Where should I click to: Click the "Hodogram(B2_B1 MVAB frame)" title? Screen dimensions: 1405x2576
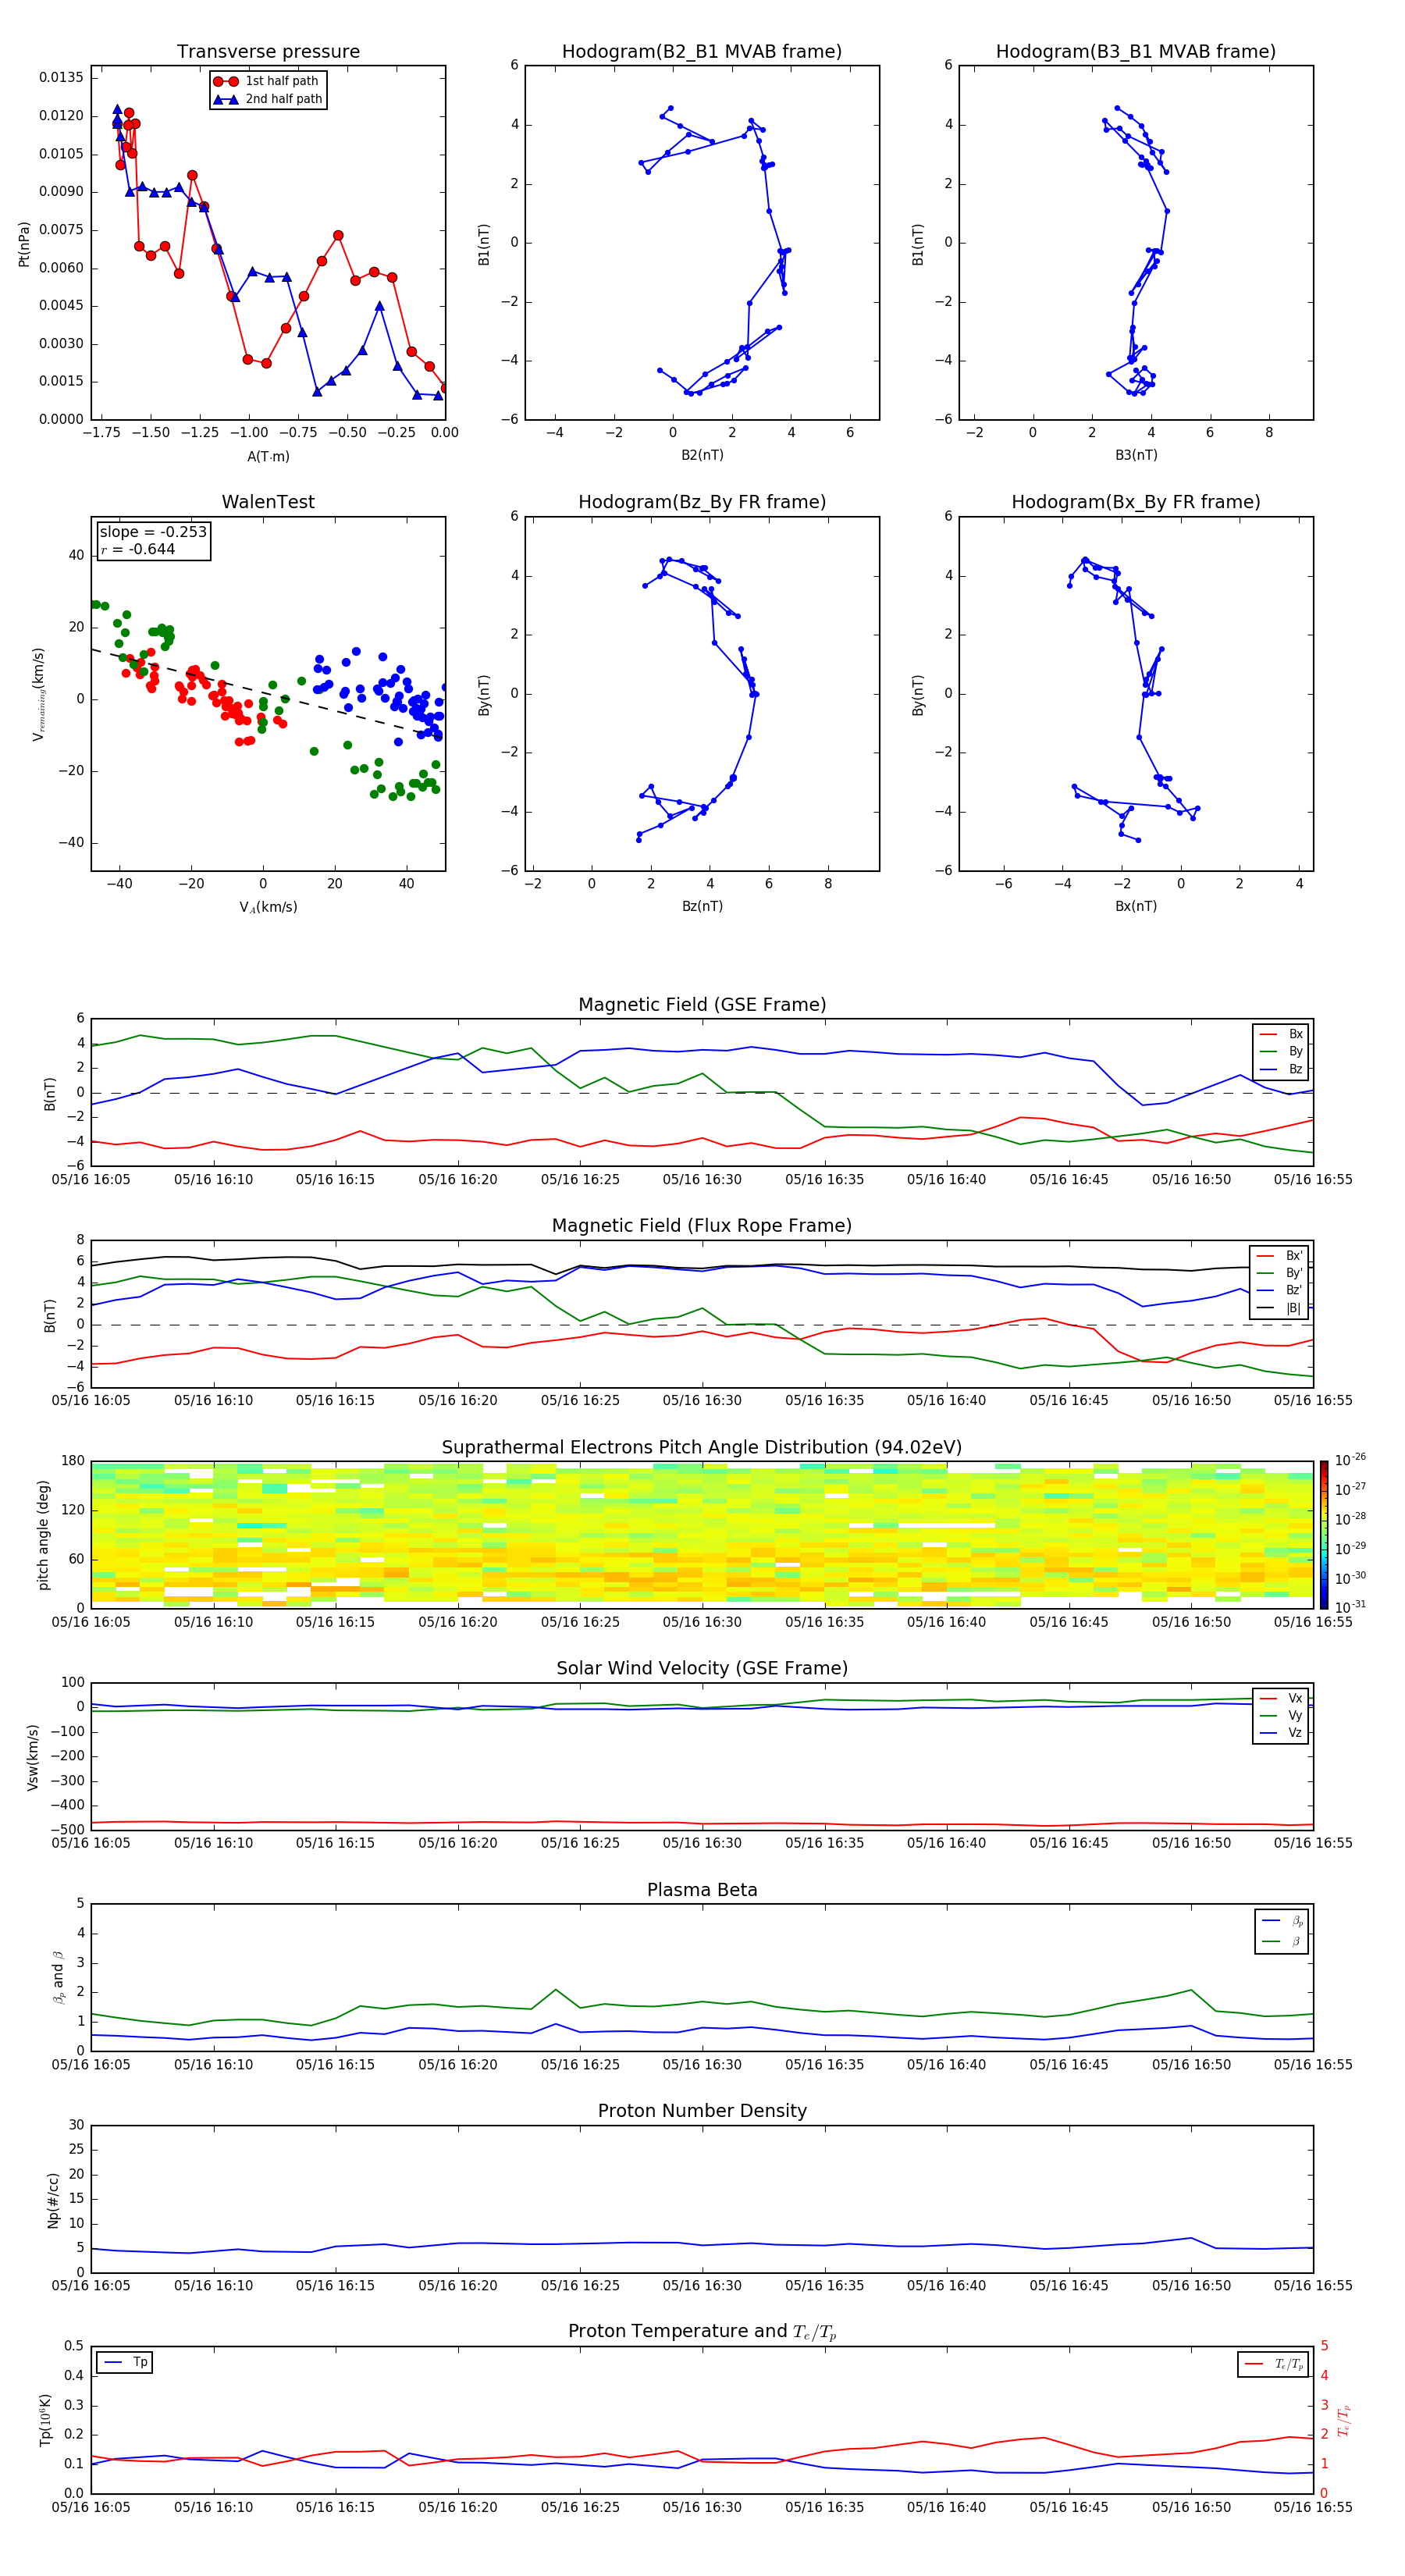pyautogui.click(x=702, y=52)
